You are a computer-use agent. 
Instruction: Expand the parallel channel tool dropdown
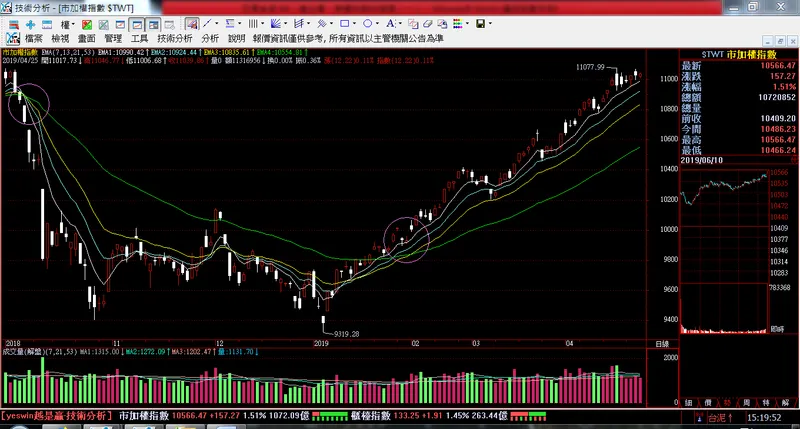point(331,23)
